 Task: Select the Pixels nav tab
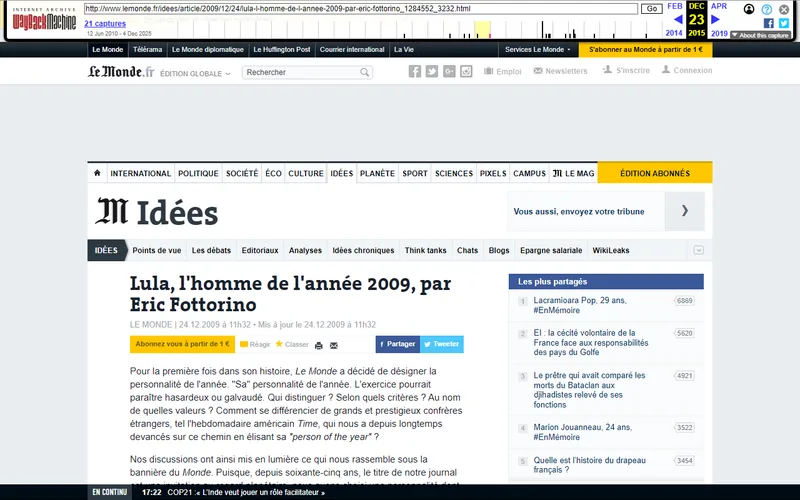pos(493,173)
